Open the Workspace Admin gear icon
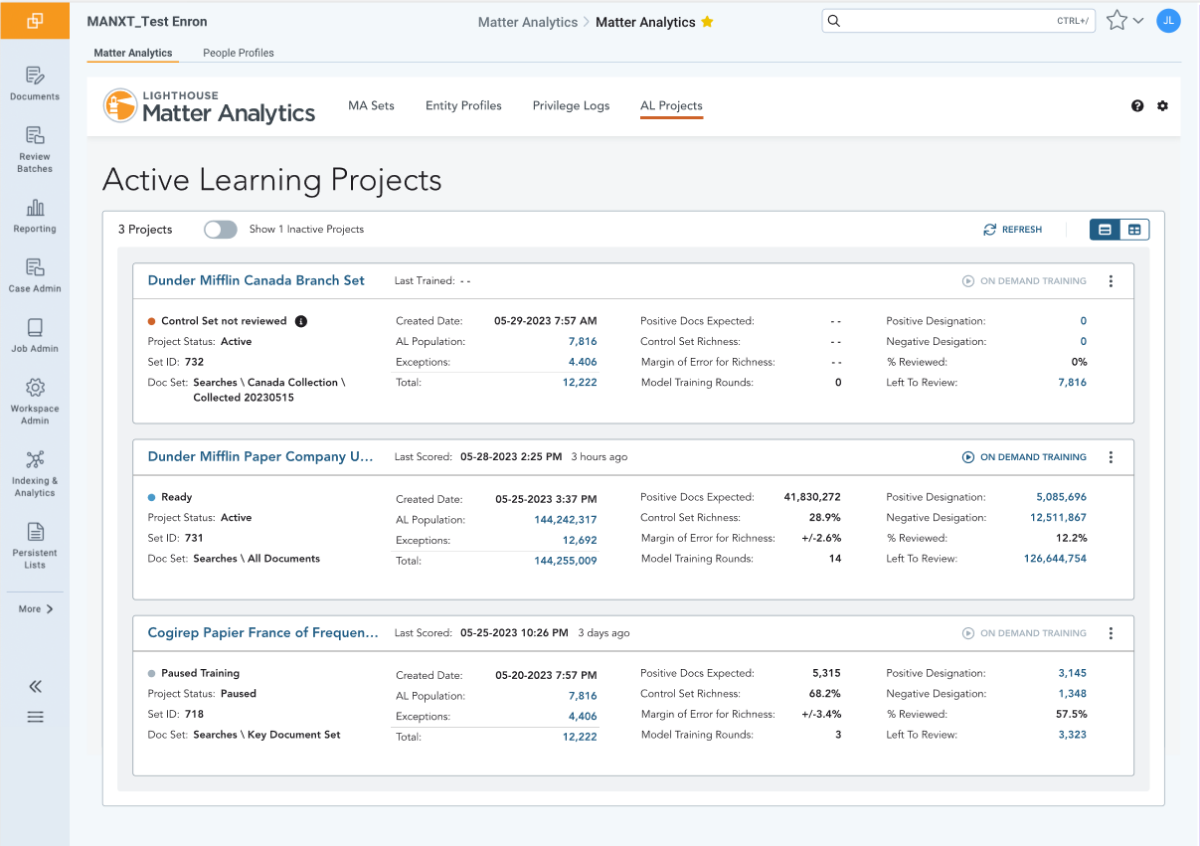The height and width of the screenshot is (846, 1200). (x=35, y=387)
